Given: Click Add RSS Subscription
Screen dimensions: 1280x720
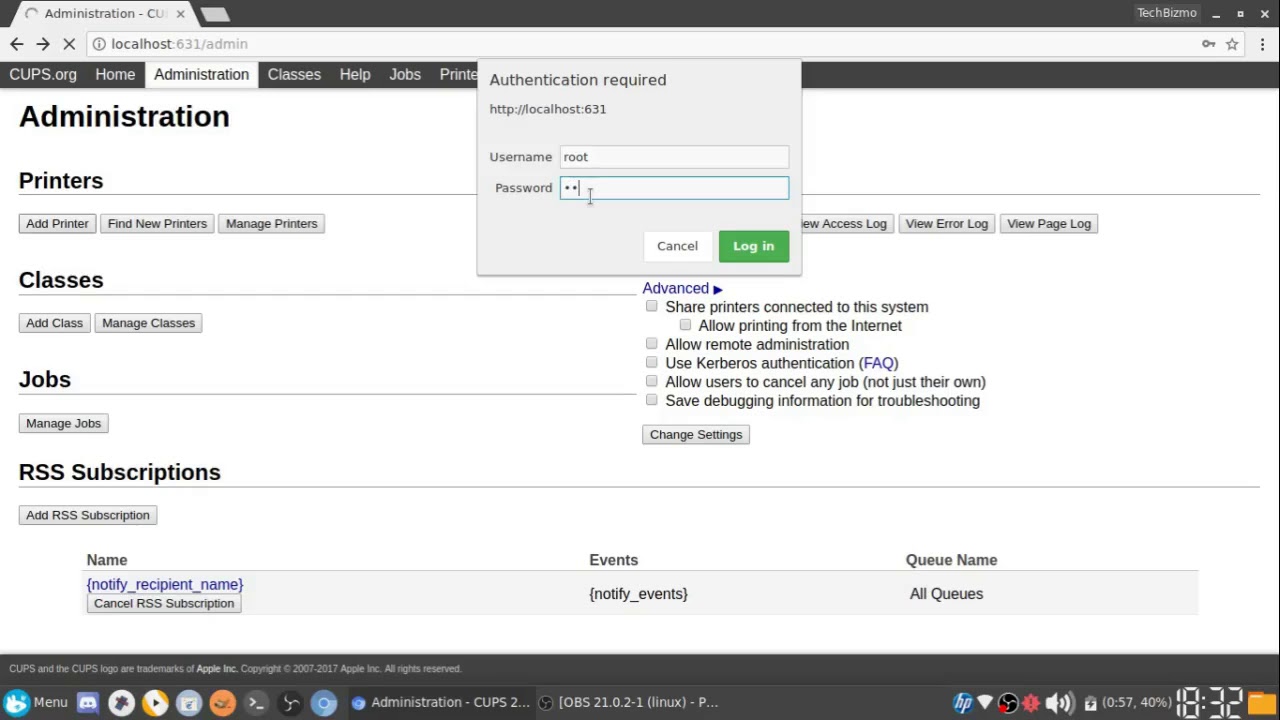Looking at the screenshot, I should (x=88, y=515).
